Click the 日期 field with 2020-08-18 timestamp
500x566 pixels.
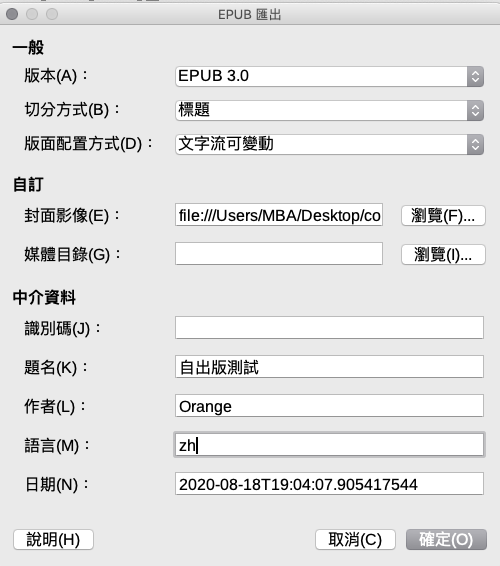click(329, 484)
